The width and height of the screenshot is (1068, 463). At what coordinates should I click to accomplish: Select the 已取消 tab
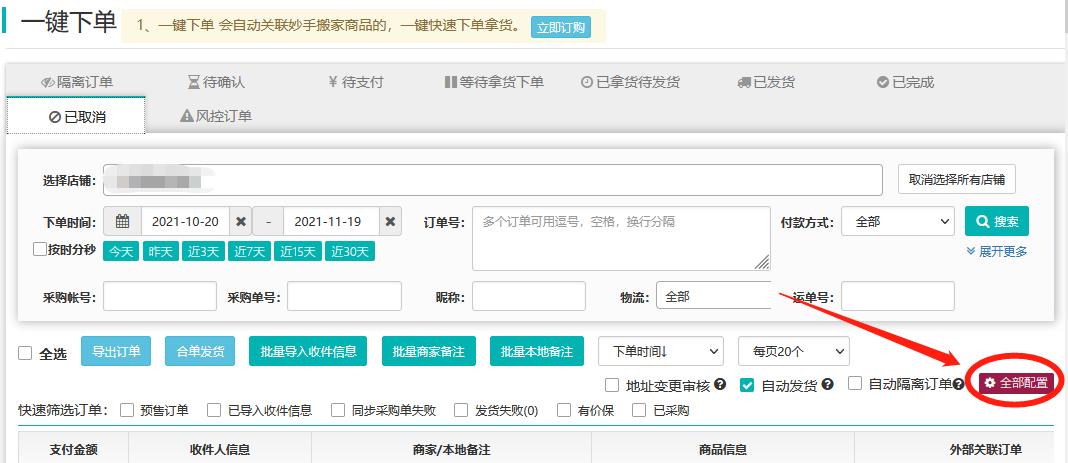pyautogui.click(x=76, y=116)
